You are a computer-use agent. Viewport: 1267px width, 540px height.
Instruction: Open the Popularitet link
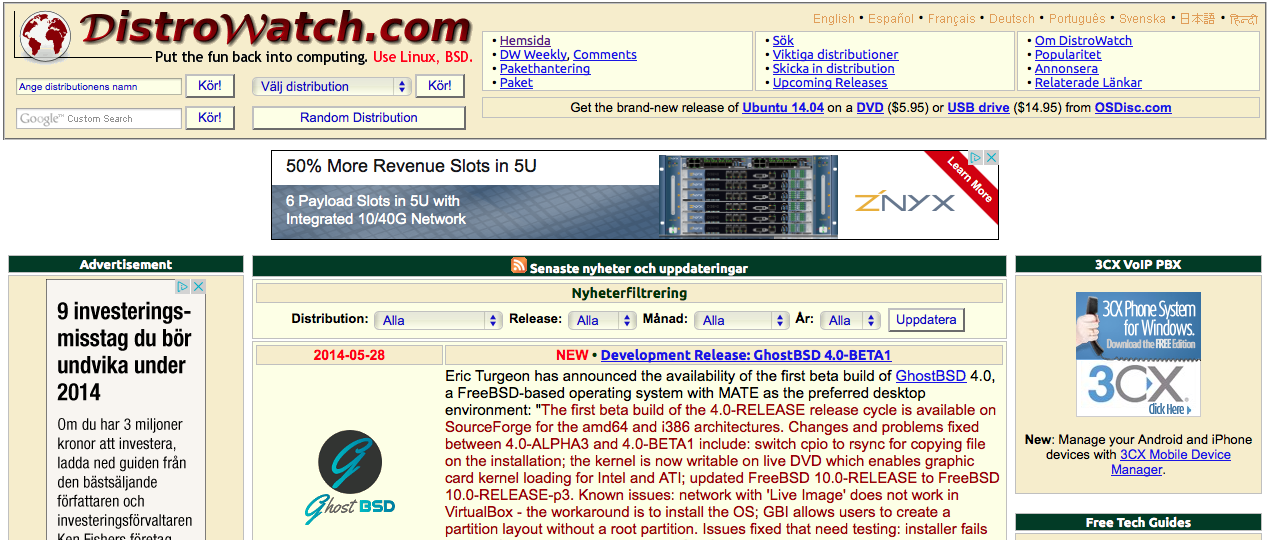(1067, 55)
